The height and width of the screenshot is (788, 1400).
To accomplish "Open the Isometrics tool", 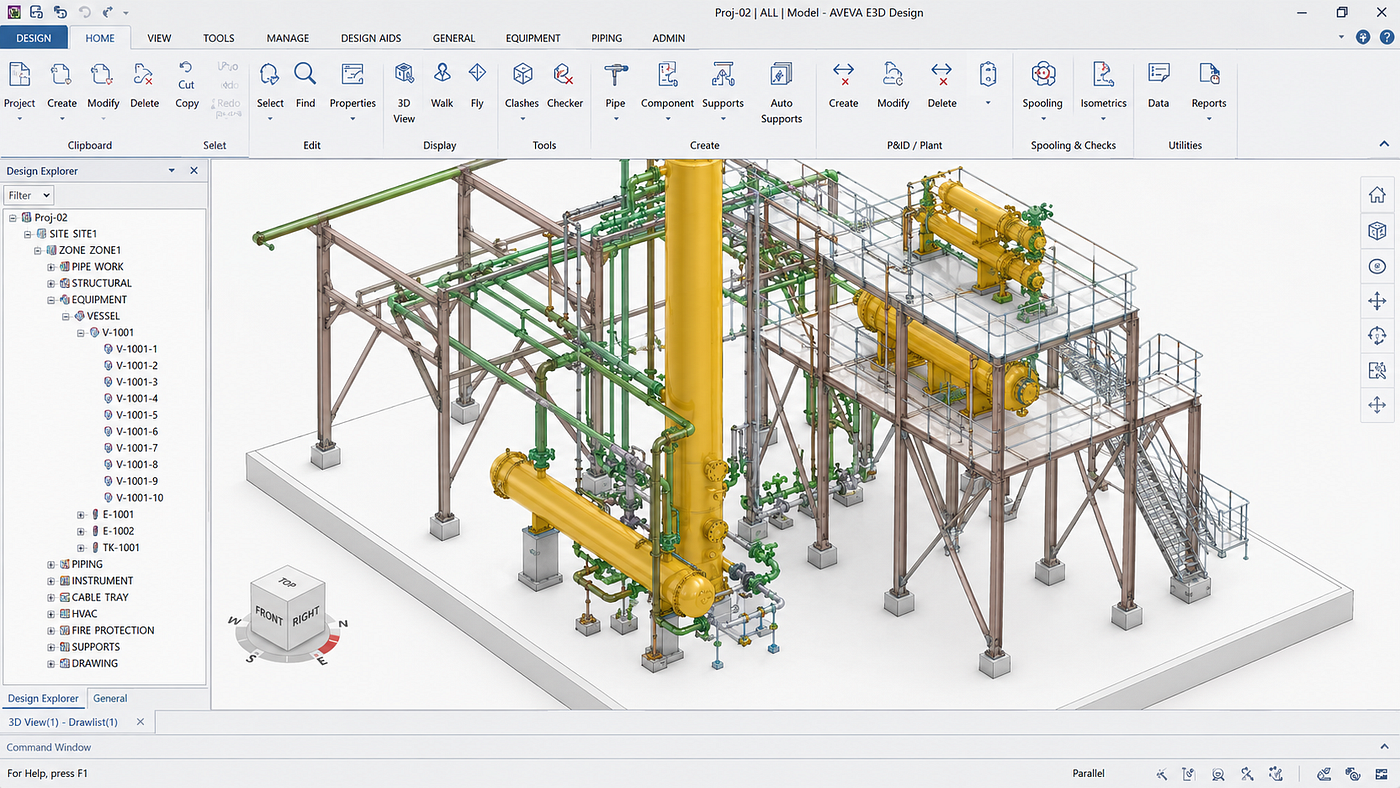I will click(1103, 85).
